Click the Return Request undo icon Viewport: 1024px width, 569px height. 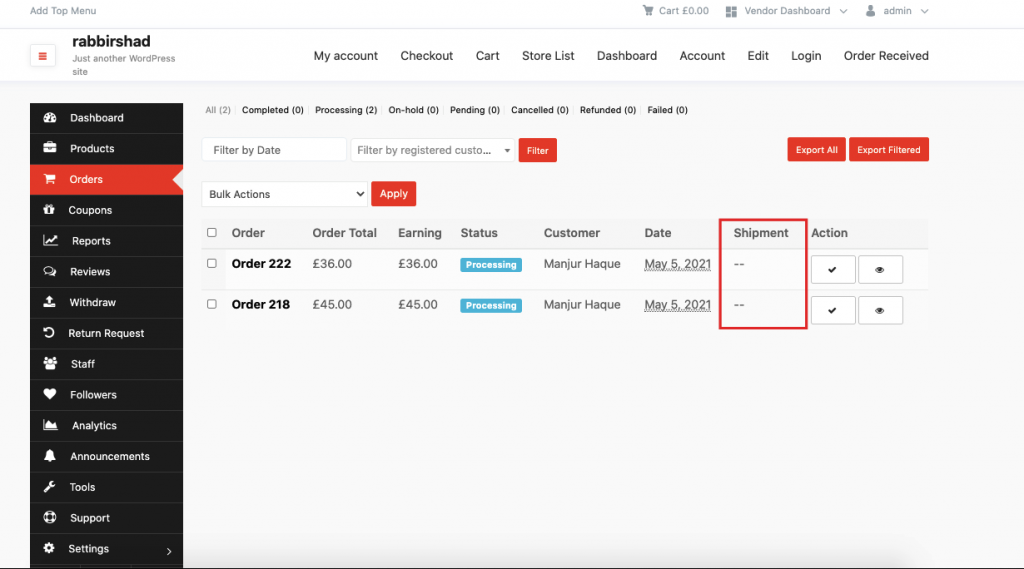coord(48,333)
